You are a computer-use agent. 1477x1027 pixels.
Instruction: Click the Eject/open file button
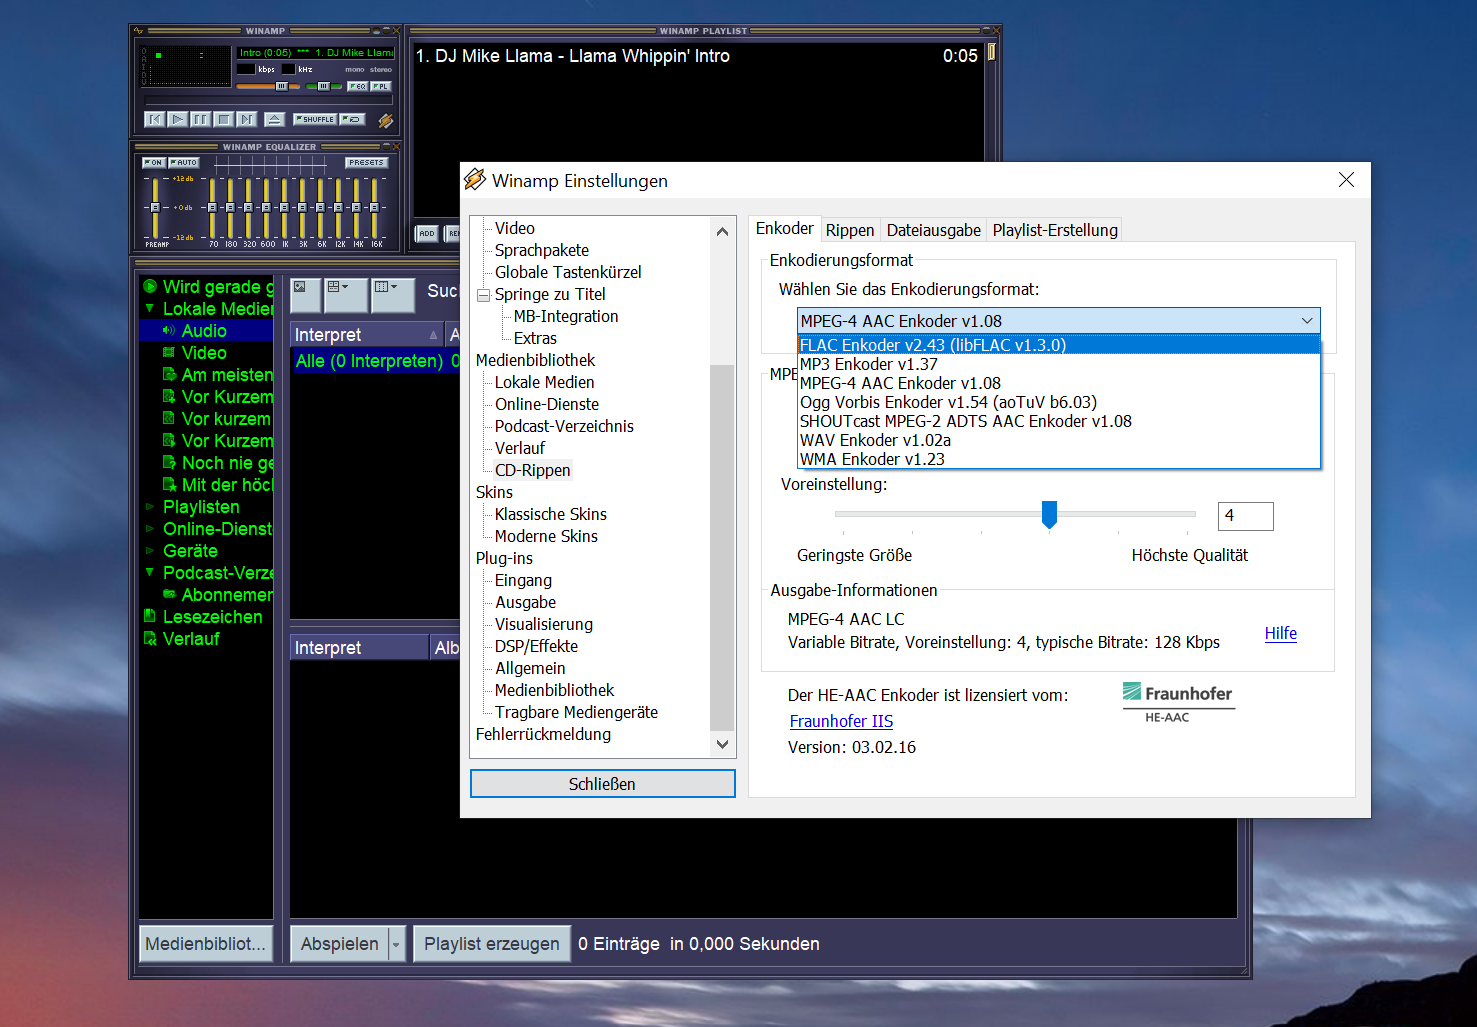274,119
